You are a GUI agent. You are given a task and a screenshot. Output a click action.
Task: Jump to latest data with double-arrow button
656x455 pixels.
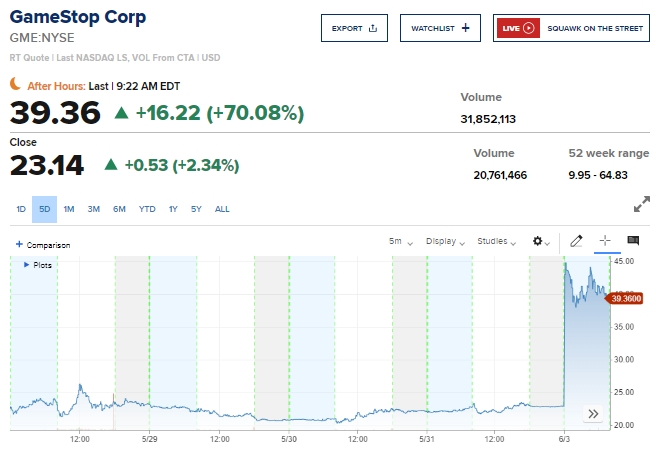click(x=593, y=413)
